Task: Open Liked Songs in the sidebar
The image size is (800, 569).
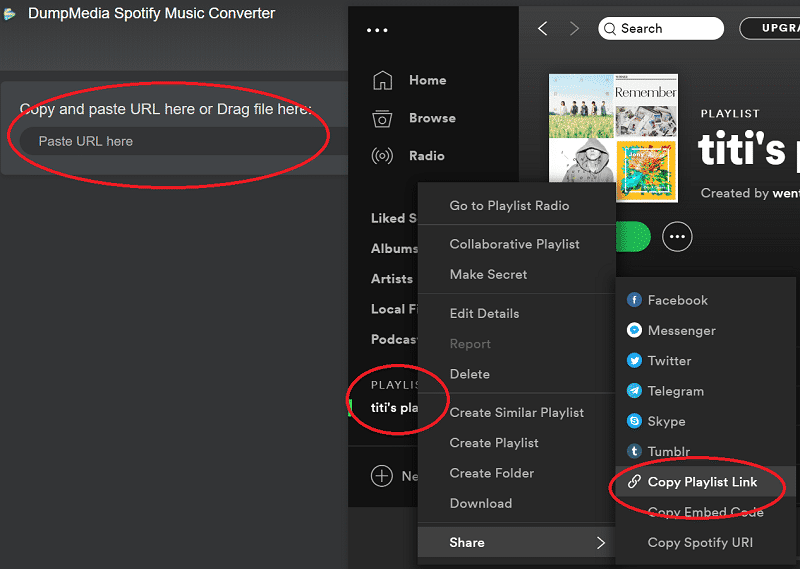Action: 394,218
